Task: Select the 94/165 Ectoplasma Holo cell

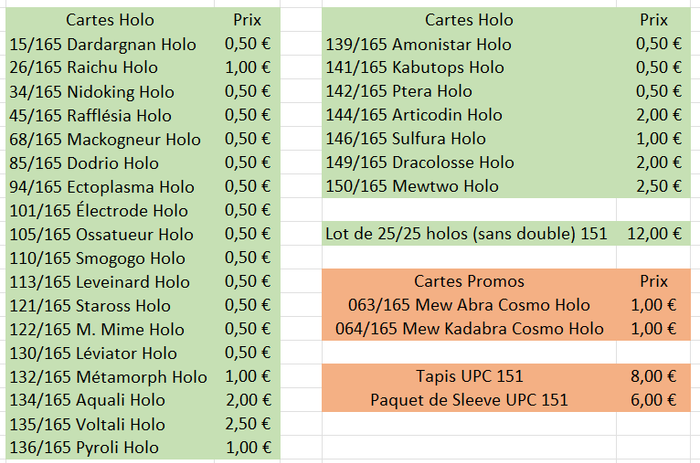Action: [x=101, y=186]
